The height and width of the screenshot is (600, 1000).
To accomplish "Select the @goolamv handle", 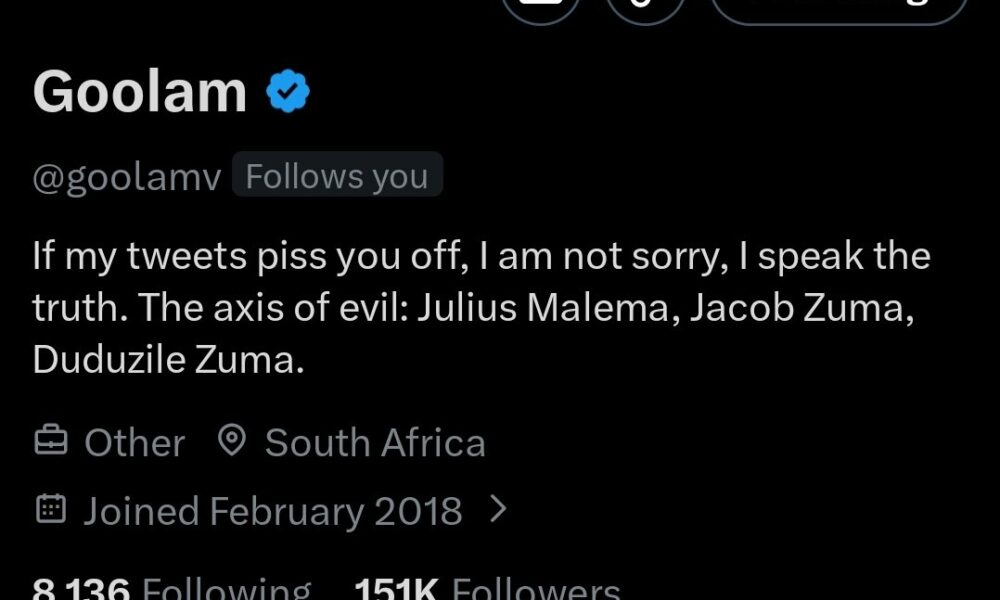I will click(127, 177).
